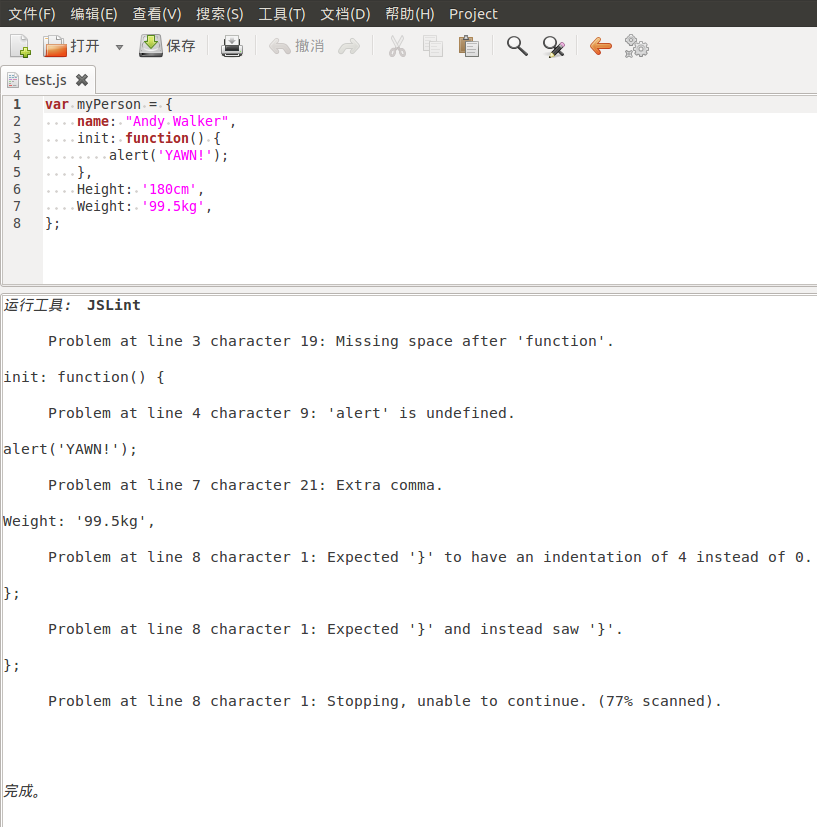Click the JSLint heading in the output
This screenshot has width=817, height=827.
[113, 305]
